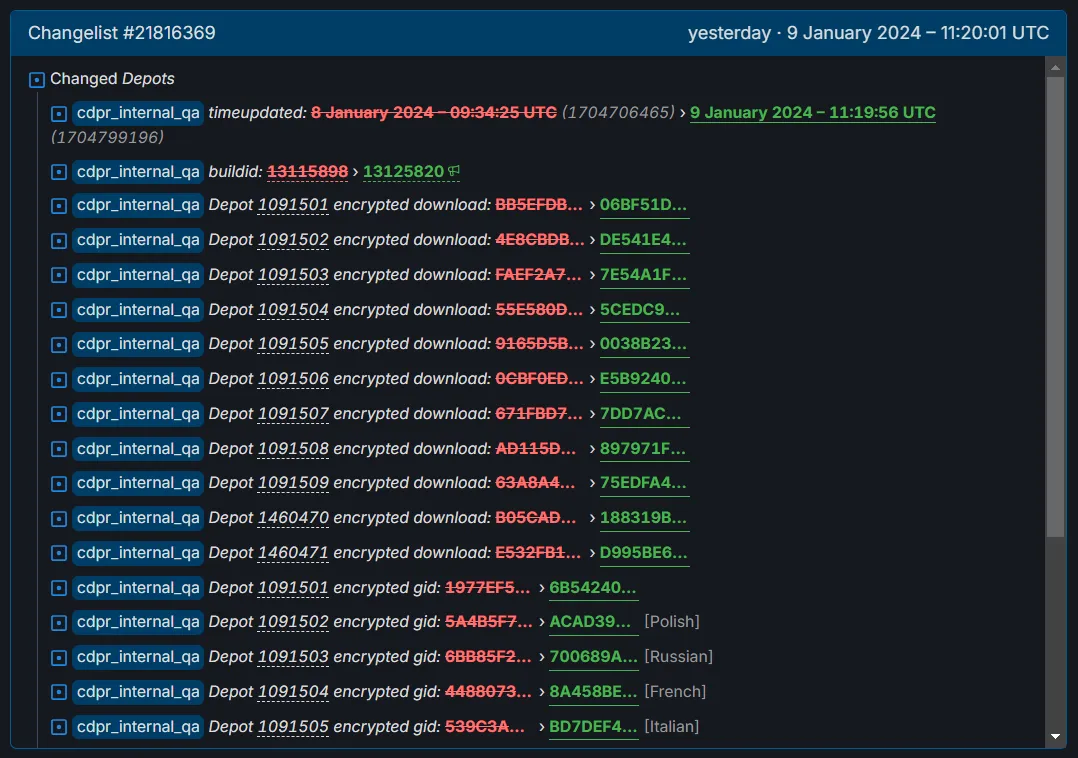Click new hash 75EDFA4...
The image size is (1078, 758).
(644, 483)
